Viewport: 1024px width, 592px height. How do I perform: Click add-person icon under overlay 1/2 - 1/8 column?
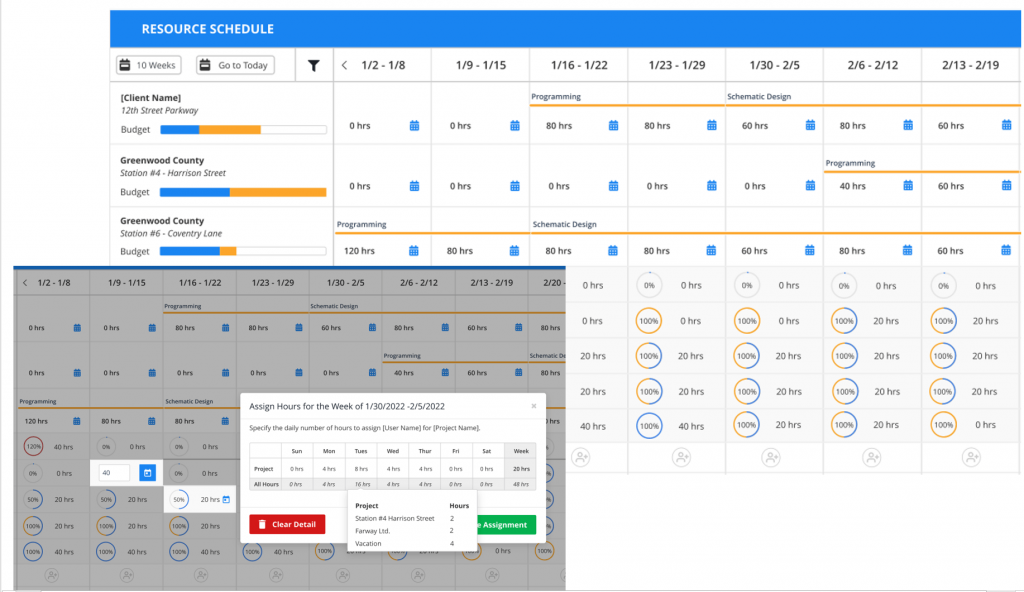coord(52,576)
